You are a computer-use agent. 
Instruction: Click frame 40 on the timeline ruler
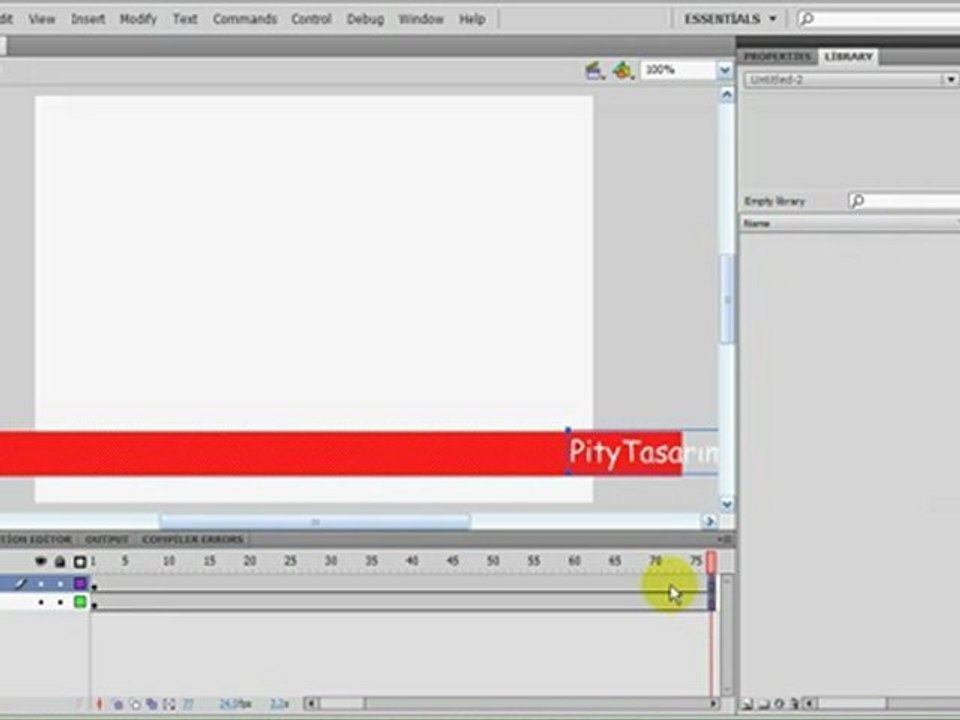(411, 561)
